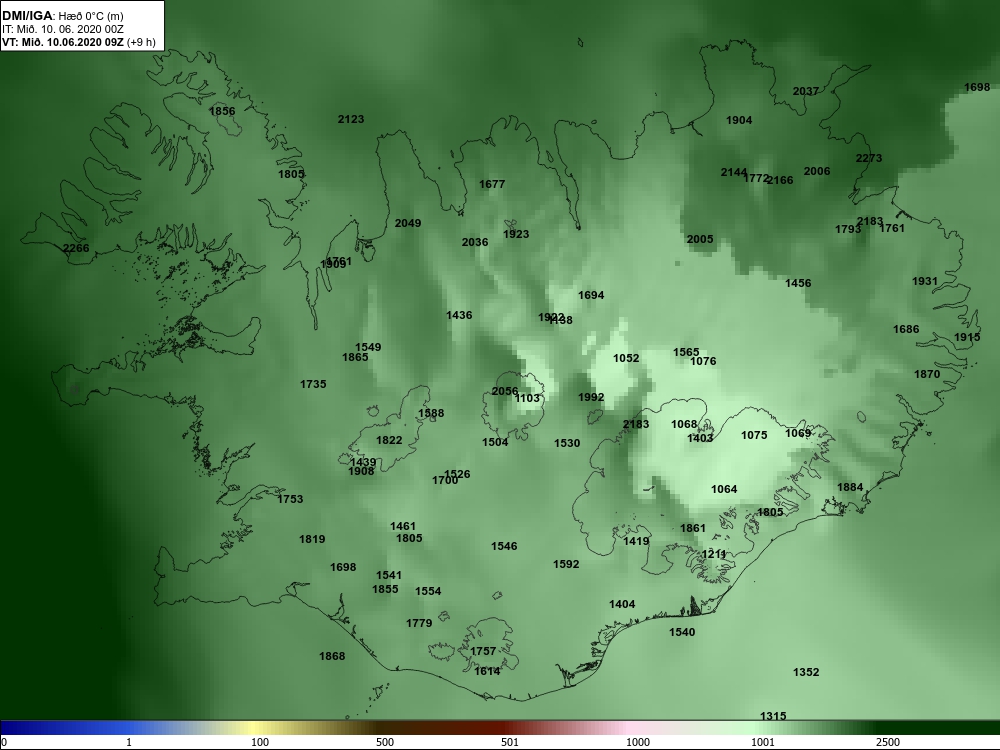Click the map value '1352'
Screen dimensions: 1000x750
pos(805,672)
